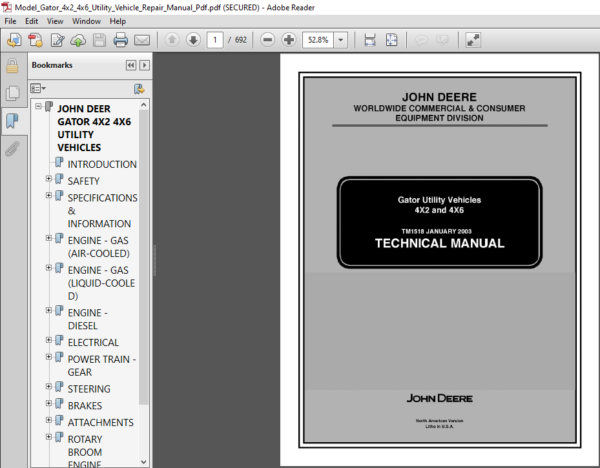Screen dimensions: 600x468
Task: Click the Add sticky note comment icon
Action: [x=421, y=40]
